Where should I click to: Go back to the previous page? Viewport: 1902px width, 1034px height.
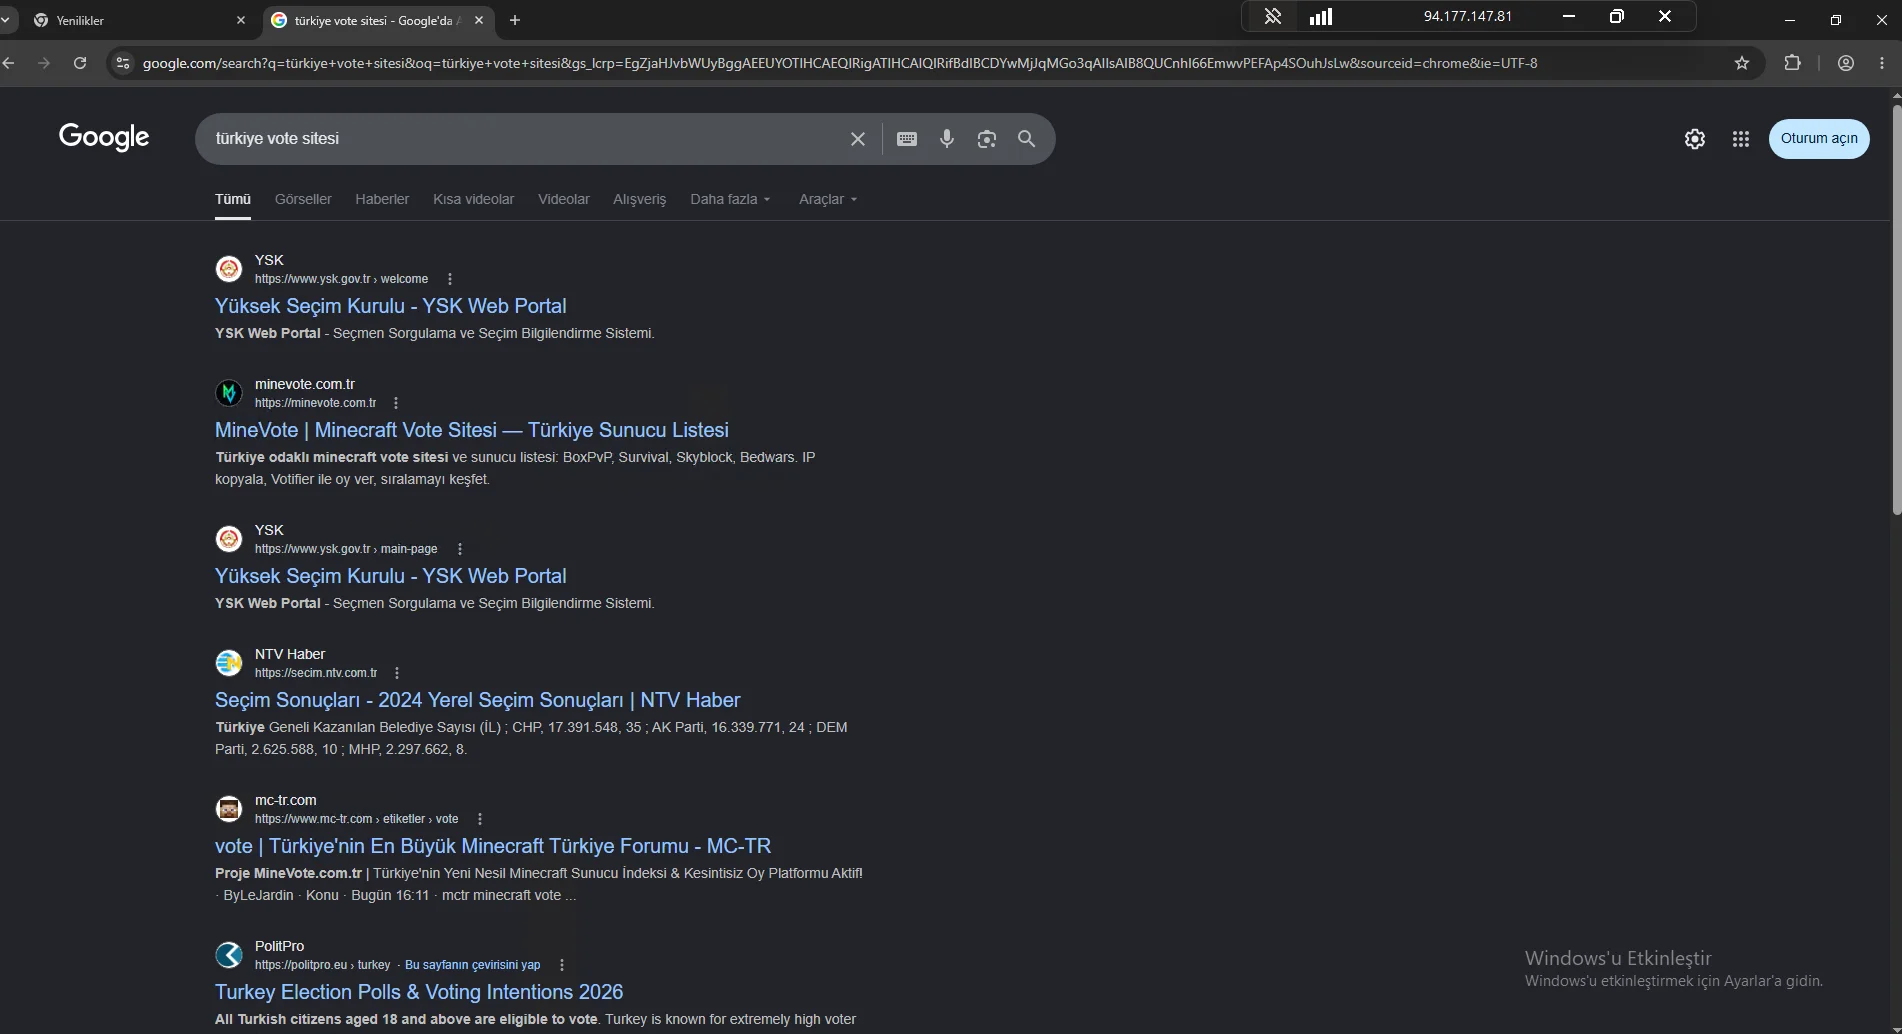point(9,63)
